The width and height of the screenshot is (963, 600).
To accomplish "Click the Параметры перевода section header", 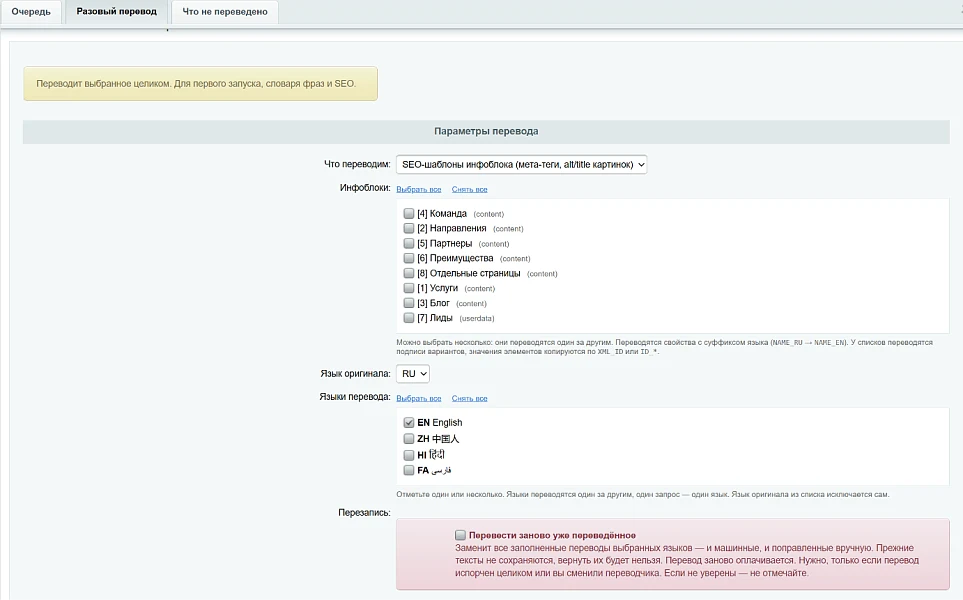I will click(486, 131).
